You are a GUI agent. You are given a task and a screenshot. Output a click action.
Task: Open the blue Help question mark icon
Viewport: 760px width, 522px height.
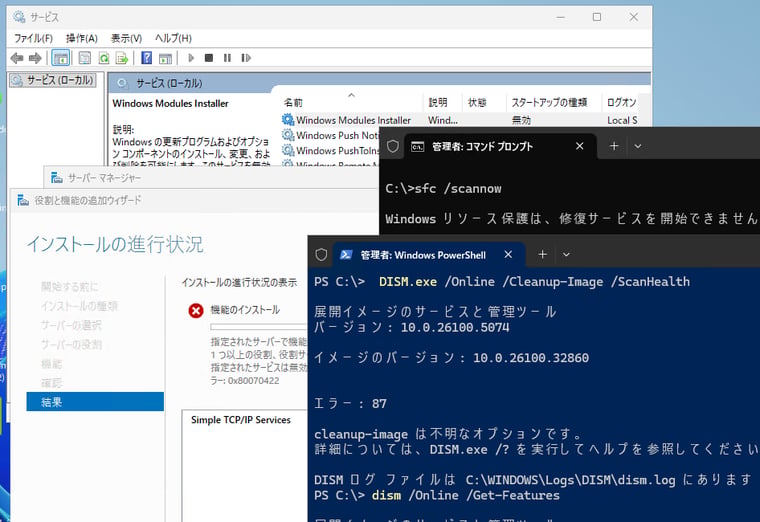(146, 58)
